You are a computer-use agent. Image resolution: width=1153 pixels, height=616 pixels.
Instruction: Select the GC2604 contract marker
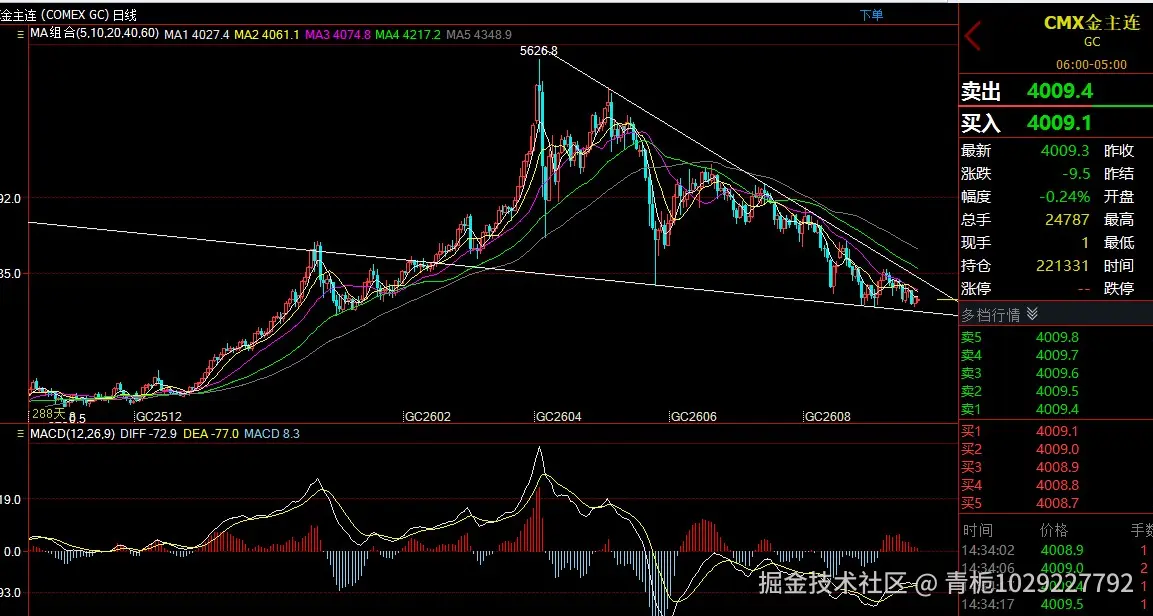point(558,416)
